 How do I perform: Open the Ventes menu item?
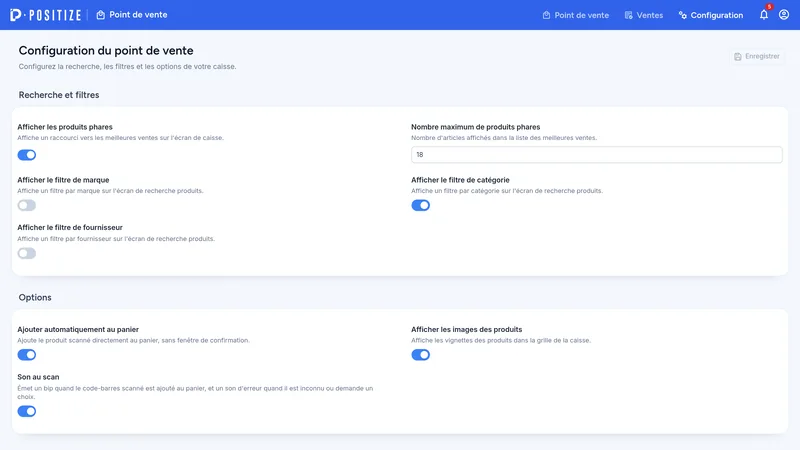tap(644, 15)
